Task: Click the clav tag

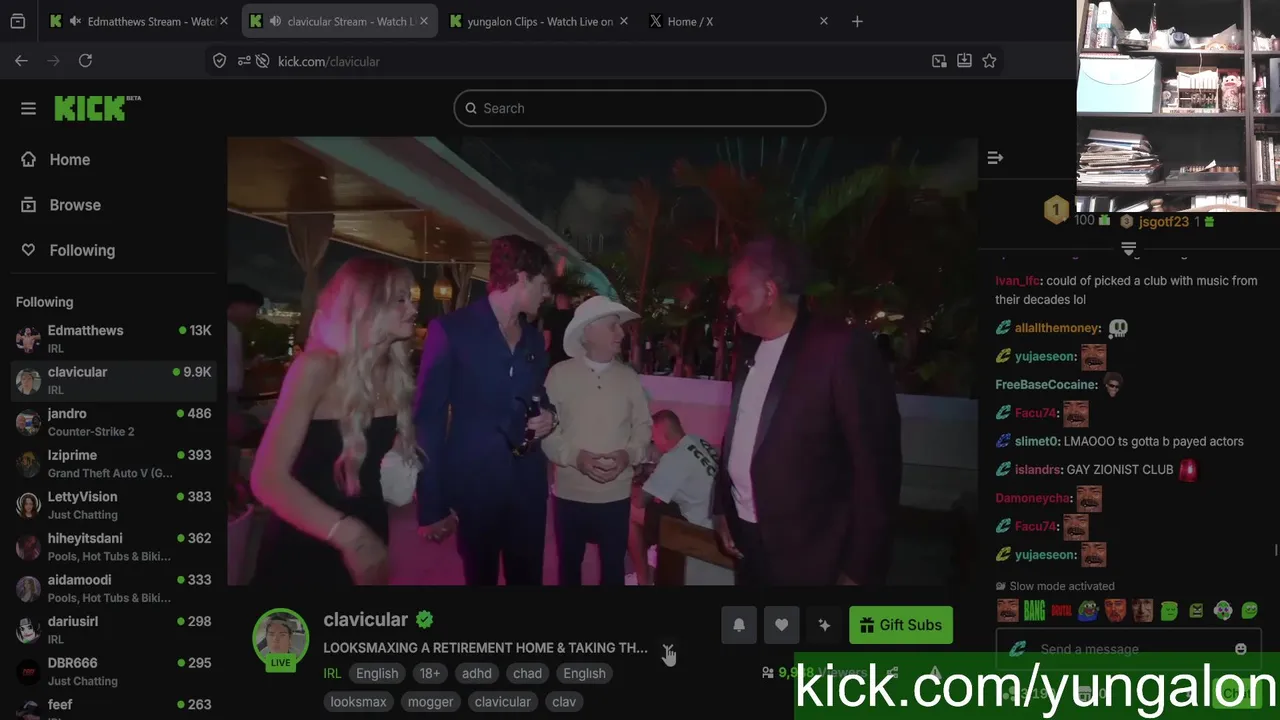Action: [564, 701]
